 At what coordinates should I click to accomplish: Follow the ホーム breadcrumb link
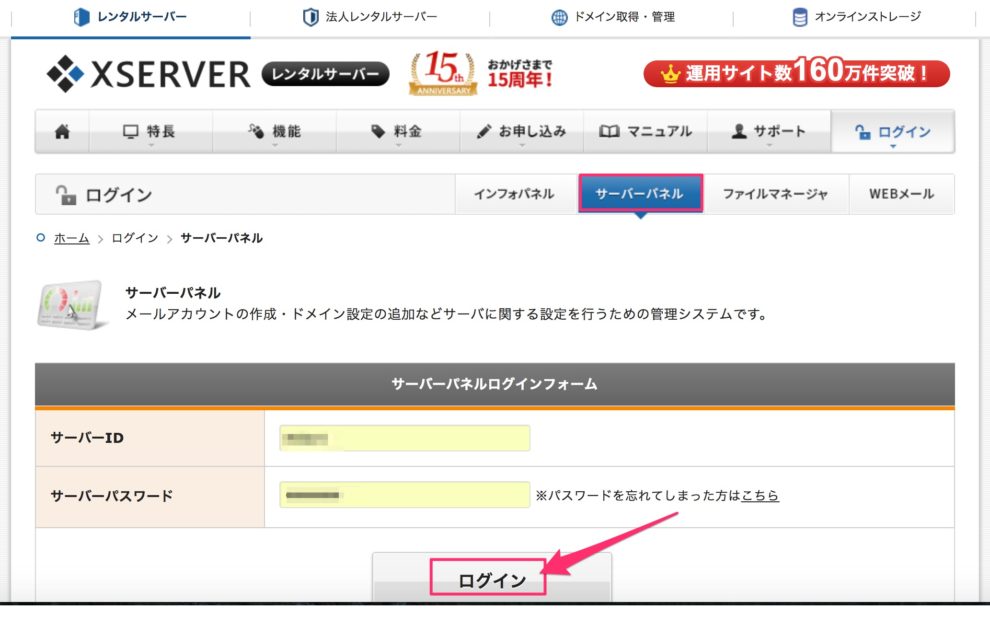(x=71, y=238)
